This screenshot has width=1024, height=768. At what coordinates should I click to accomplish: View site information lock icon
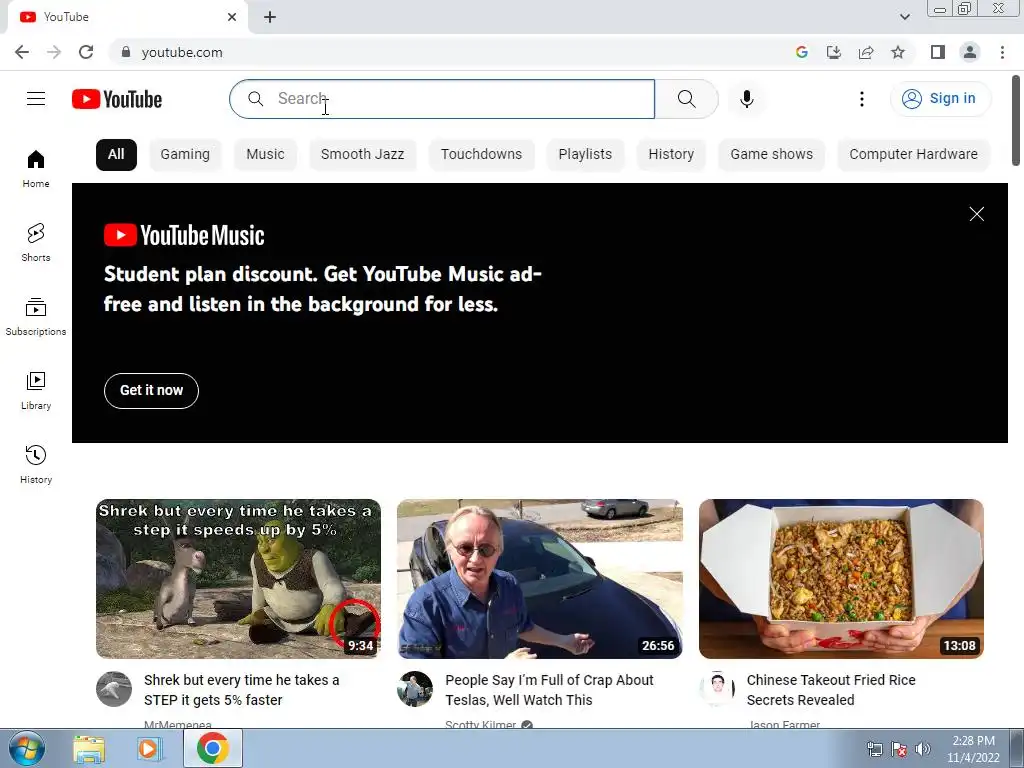(x=126, y=52)
